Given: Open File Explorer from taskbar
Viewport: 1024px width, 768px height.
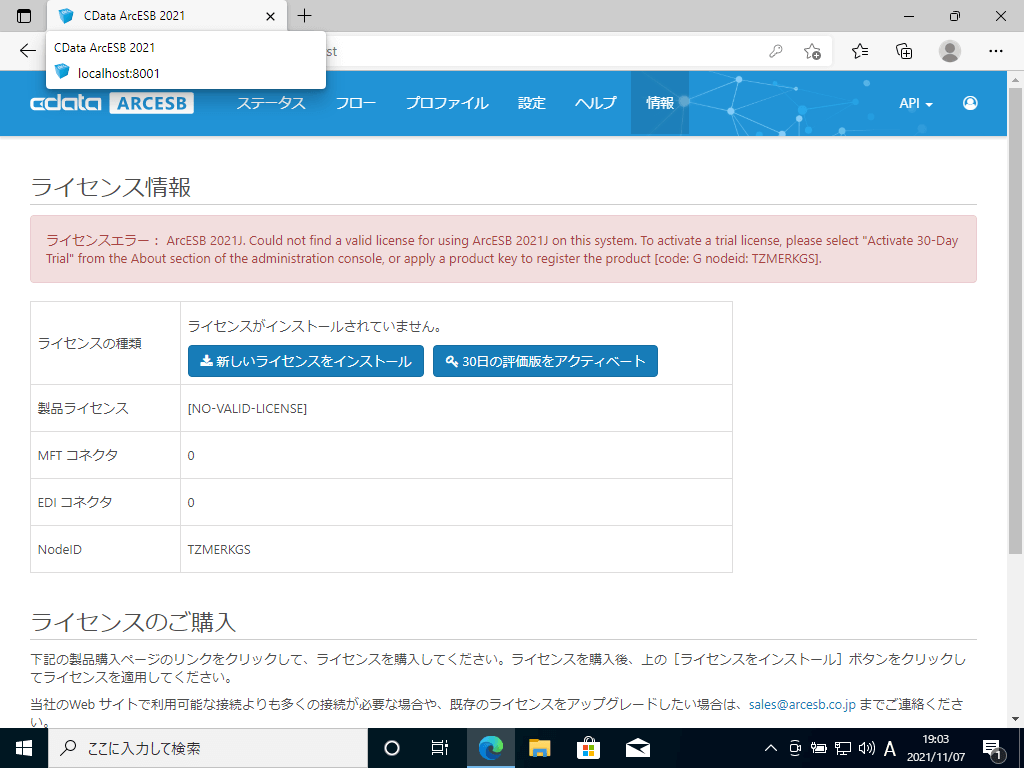Looking at the screenshot, I should (x=539, y=748).
